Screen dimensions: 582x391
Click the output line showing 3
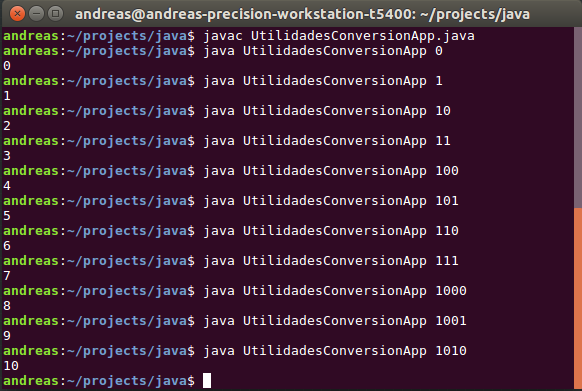[x=7, y=156]
